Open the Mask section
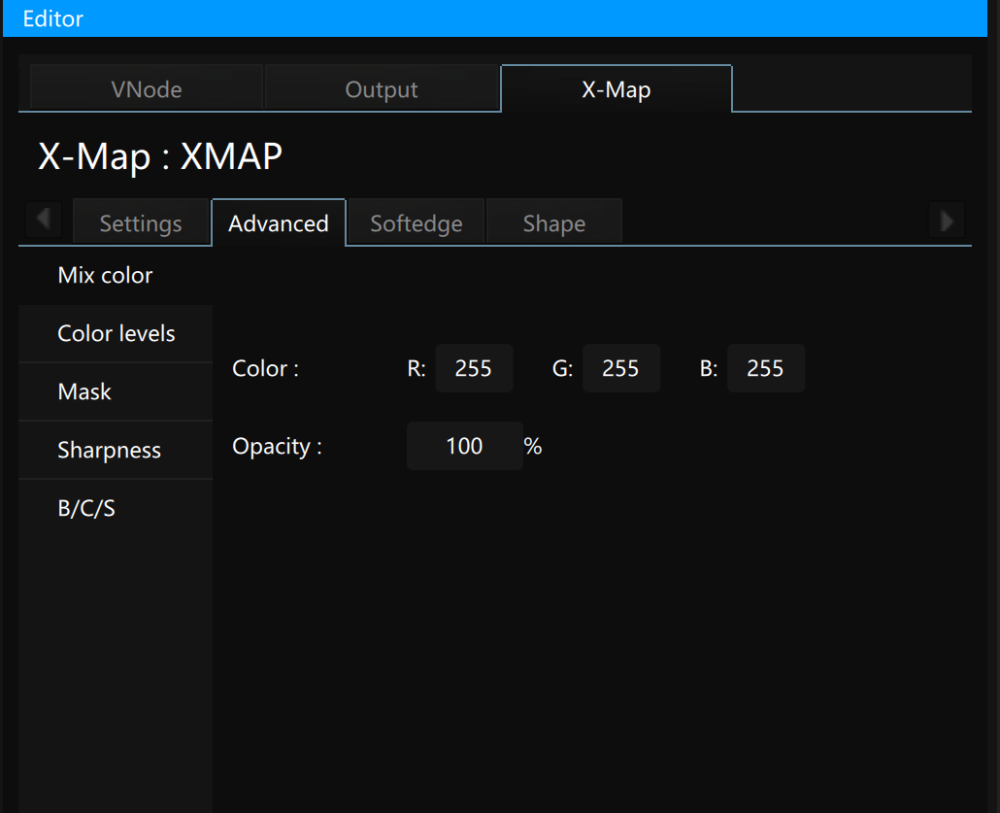Screen dimensions: 1000x813 tap(115, 392)
